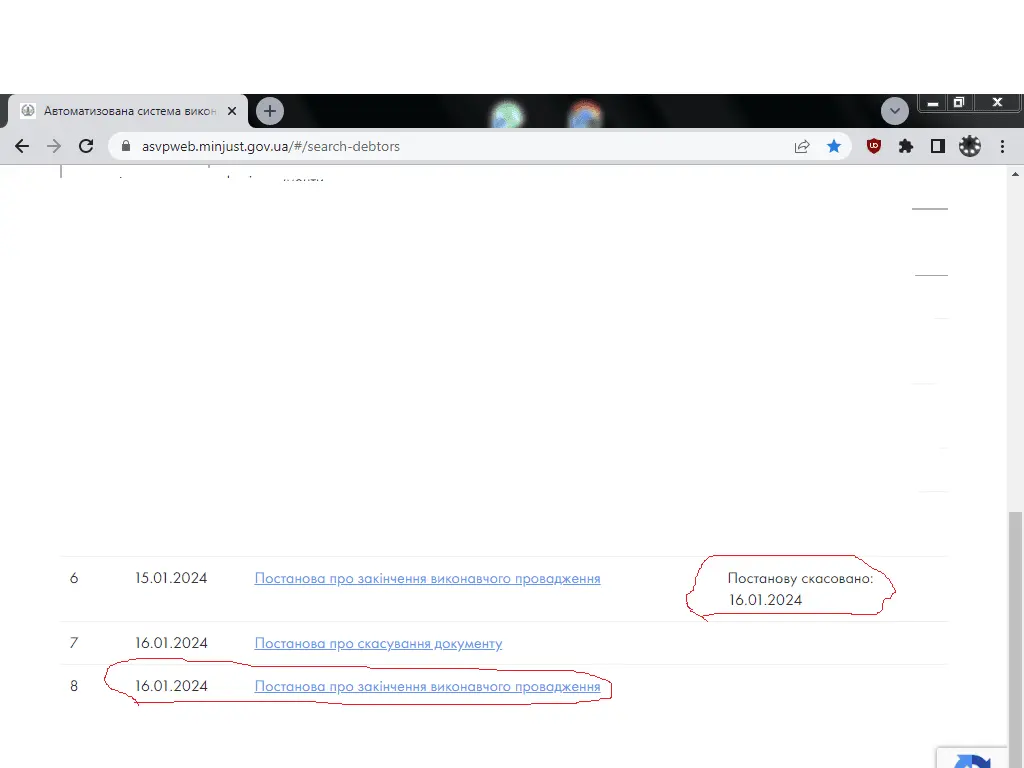
Task: Toggle the browser side panel
Action: click(x=937, y=146)
